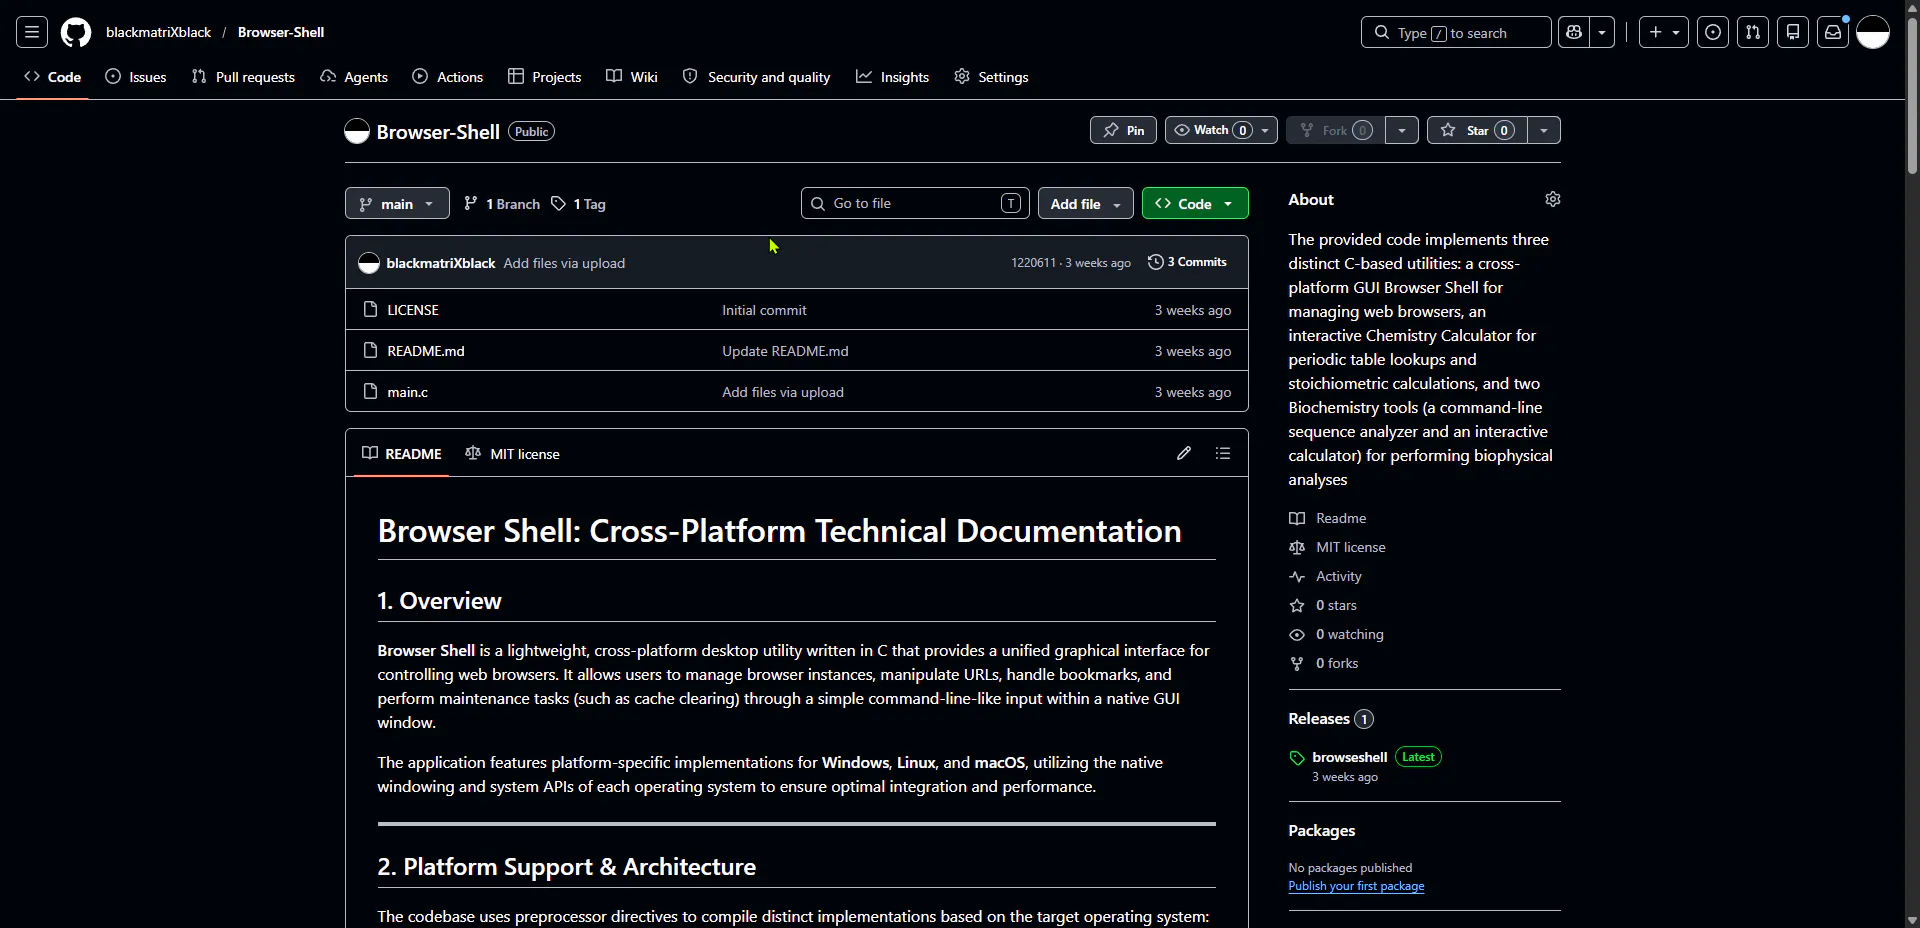The width and height of the screenshot is (1920, 928).
Task: Select the MIT license tab in file viewer
Action: coord(513,453)
